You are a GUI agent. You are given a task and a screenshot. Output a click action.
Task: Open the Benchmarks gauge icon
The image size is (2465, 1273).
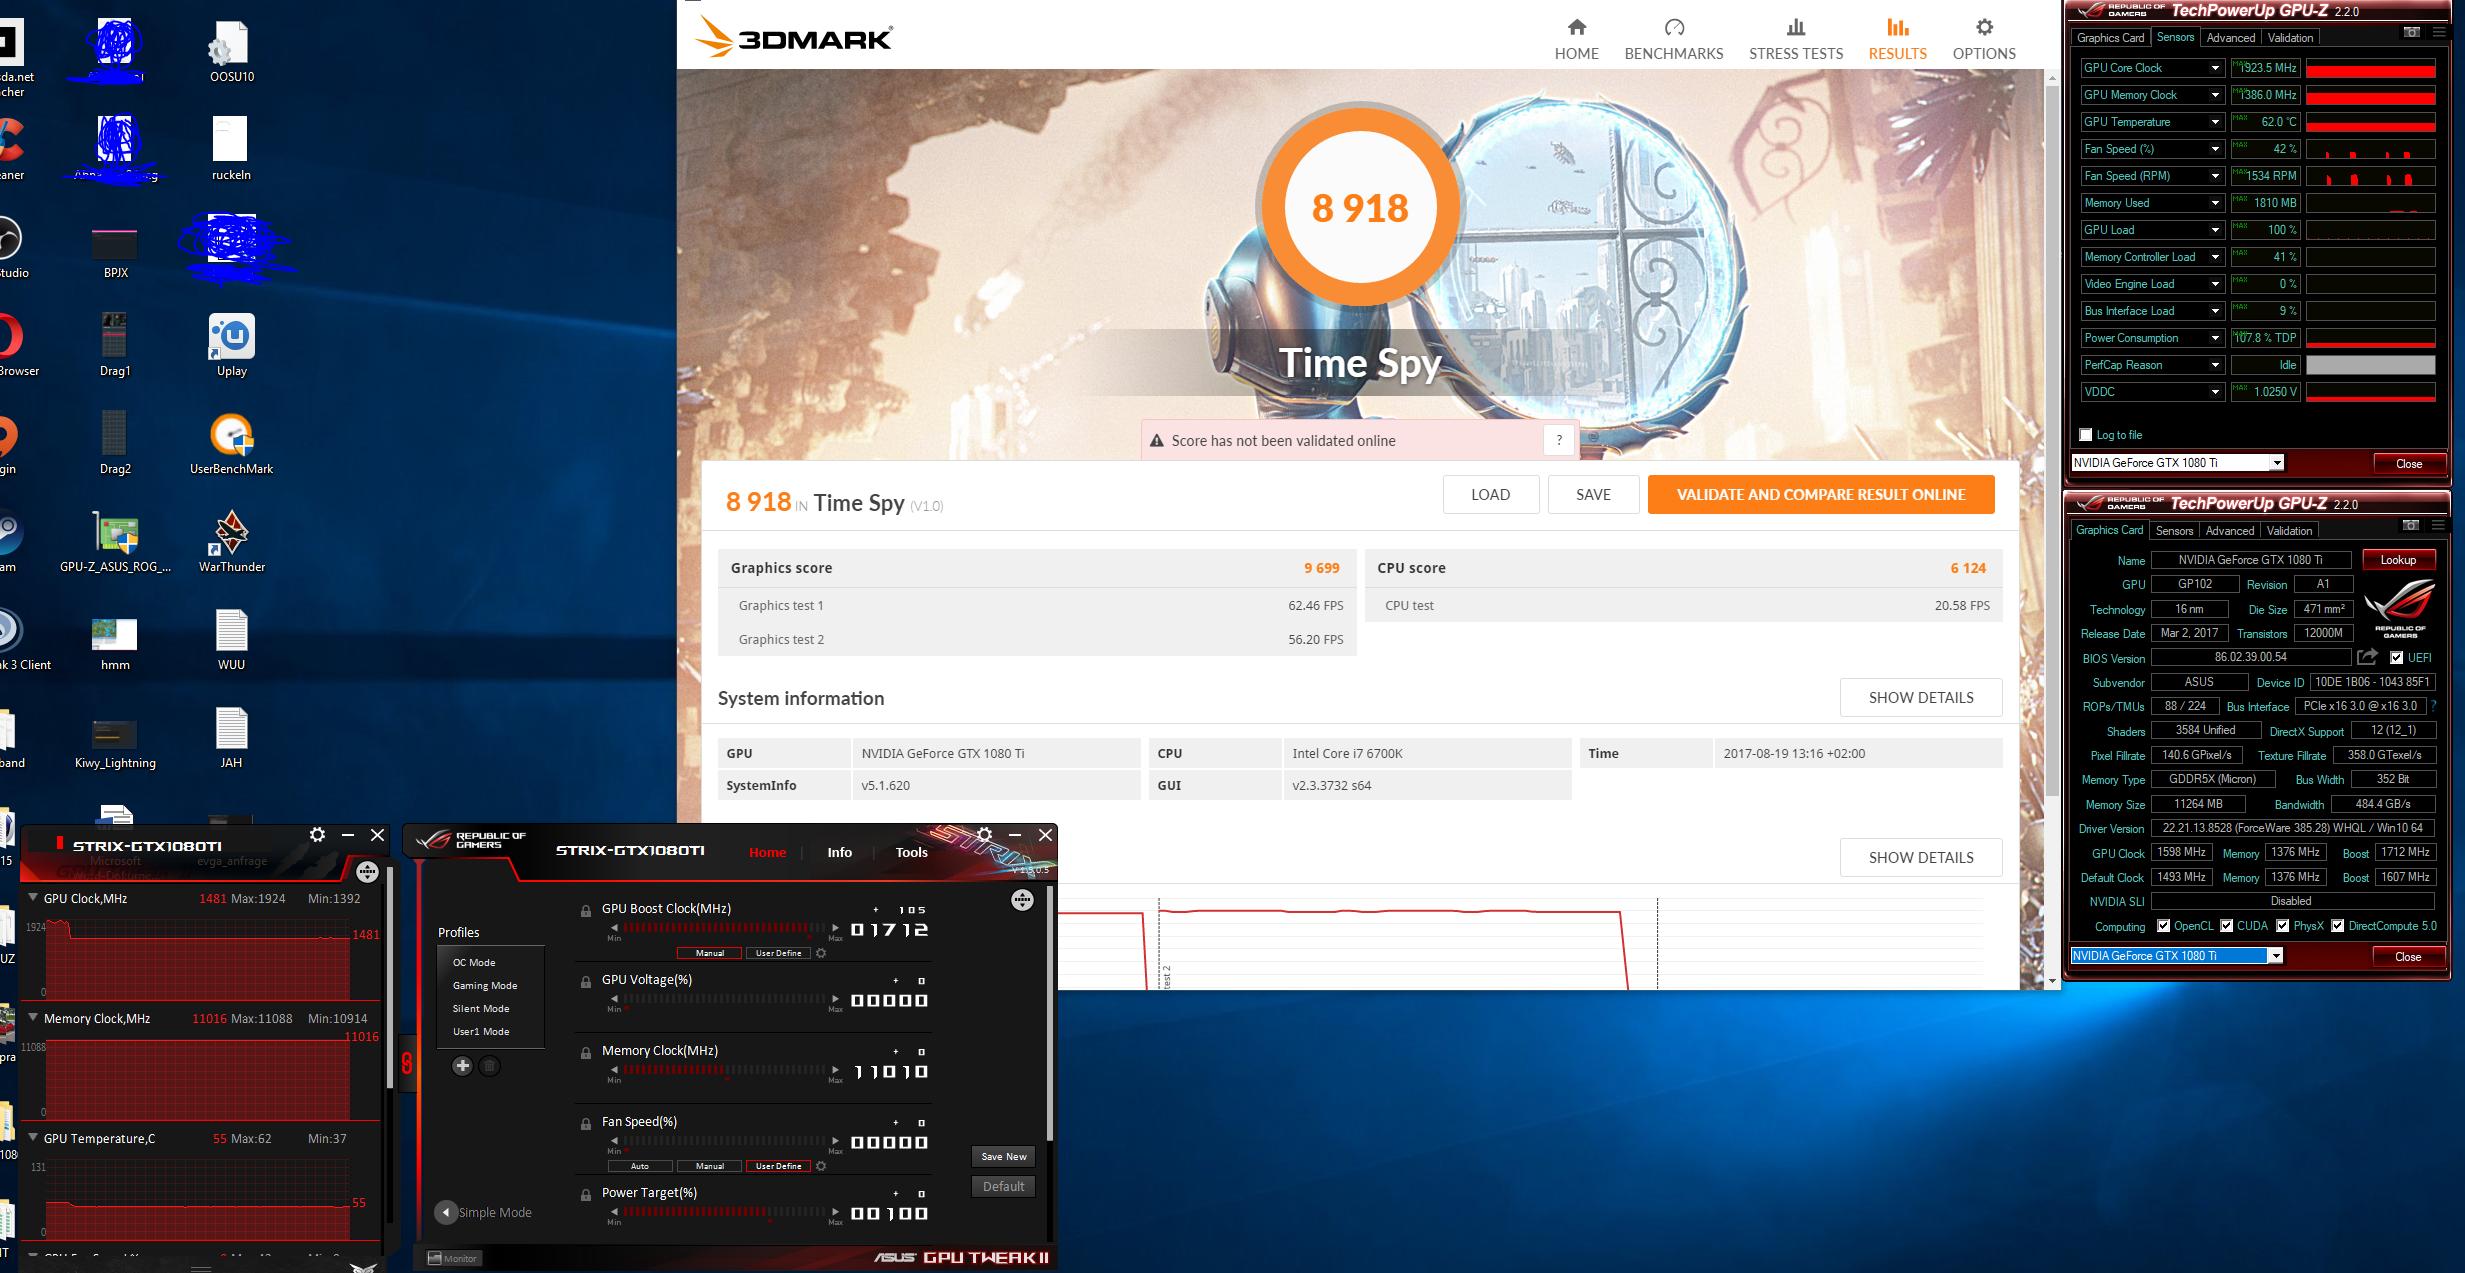(x=1674, y=27)
